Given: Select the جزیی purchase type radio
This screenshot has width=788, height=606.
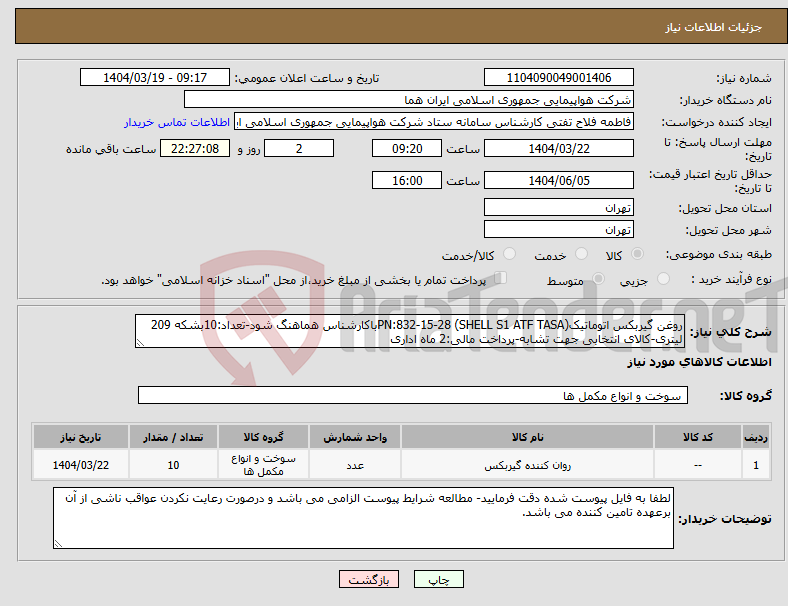Looking at the screenshot, I should tap(663, 278).
